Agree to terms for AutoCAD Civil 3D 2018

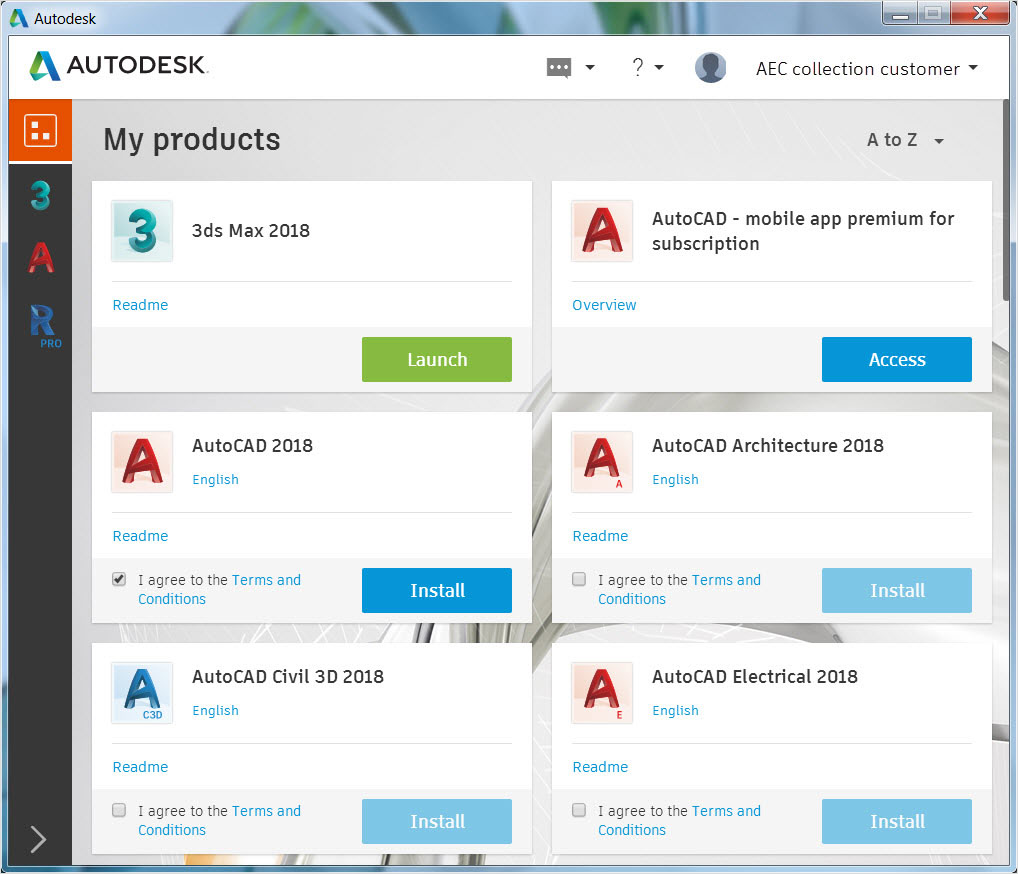point(119,810)
